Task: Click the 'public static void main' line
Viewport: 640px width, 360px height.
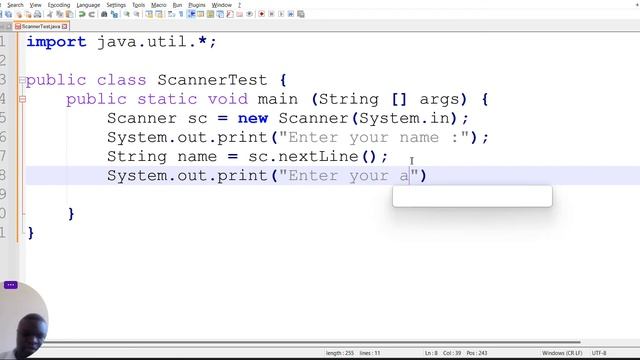Action: [x=277, y=99]
